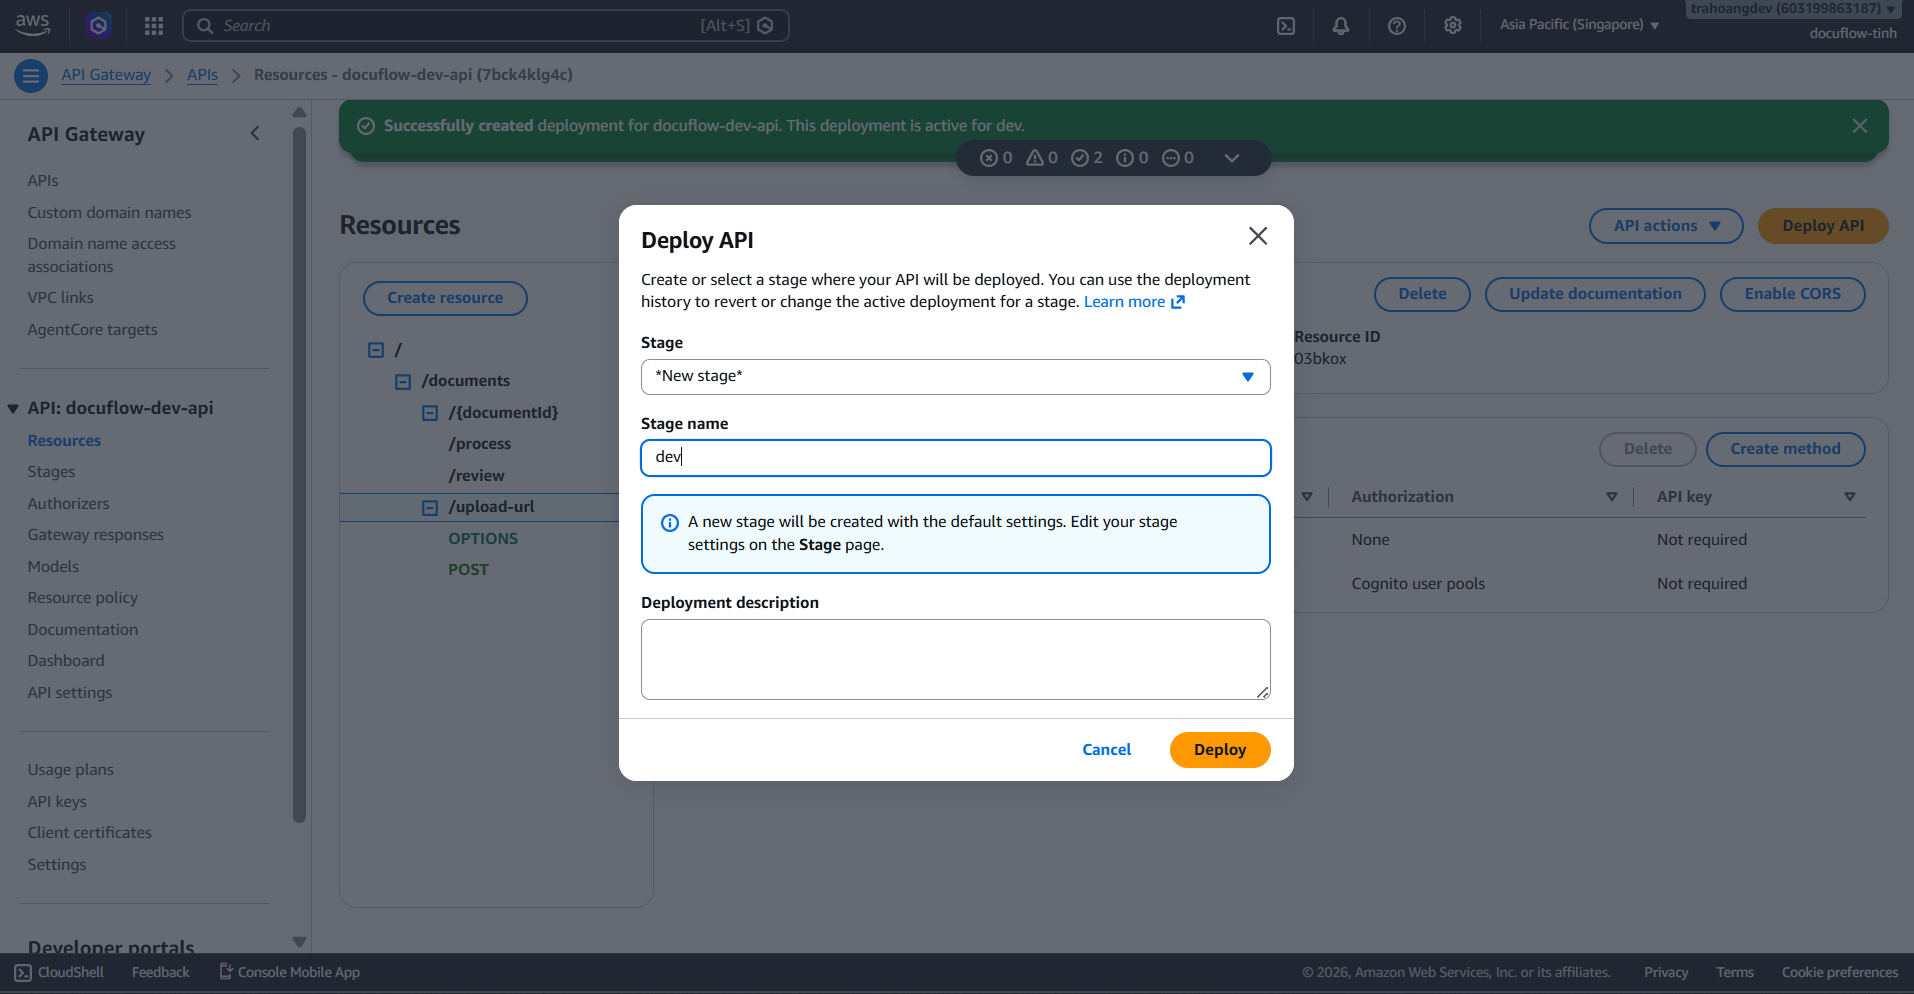Toggle the hamburger navigation menu

(31, 75)
